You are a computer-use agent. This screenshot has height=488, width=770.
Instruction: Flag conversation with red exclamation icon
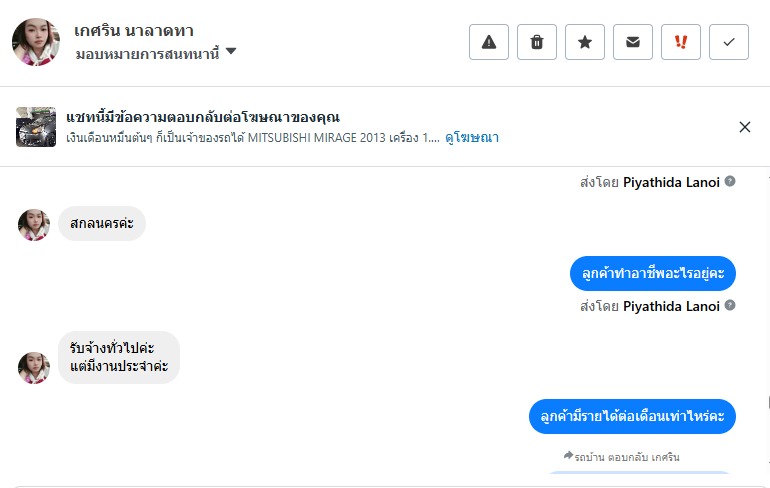pyautogui.click(x=681, y=42)
